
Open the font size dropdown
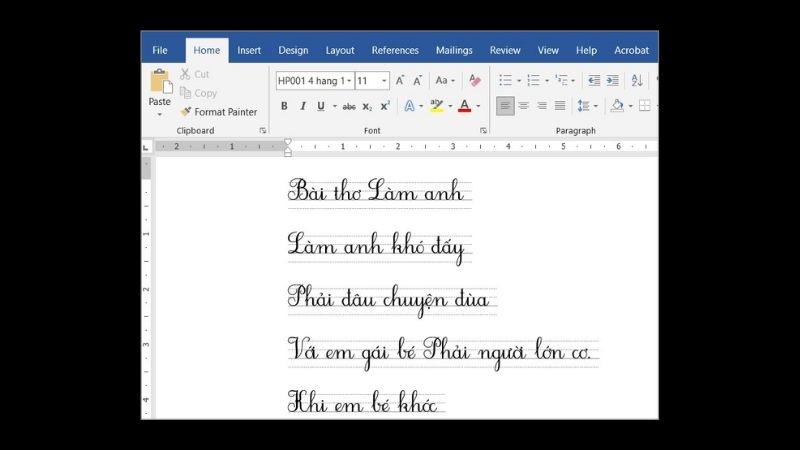tap(385, 81)
